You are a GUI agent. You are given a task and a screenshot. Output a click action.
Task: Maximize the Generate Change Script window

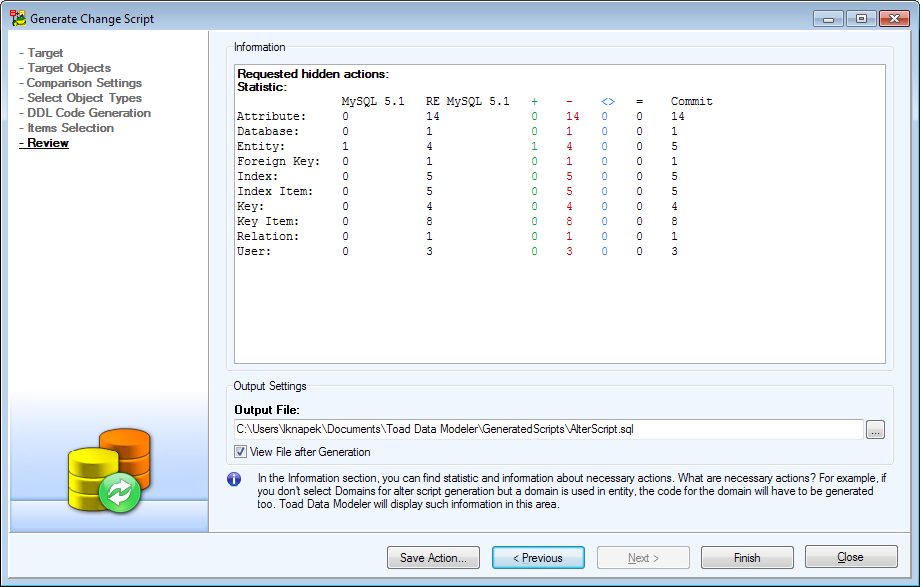point(861,19)
